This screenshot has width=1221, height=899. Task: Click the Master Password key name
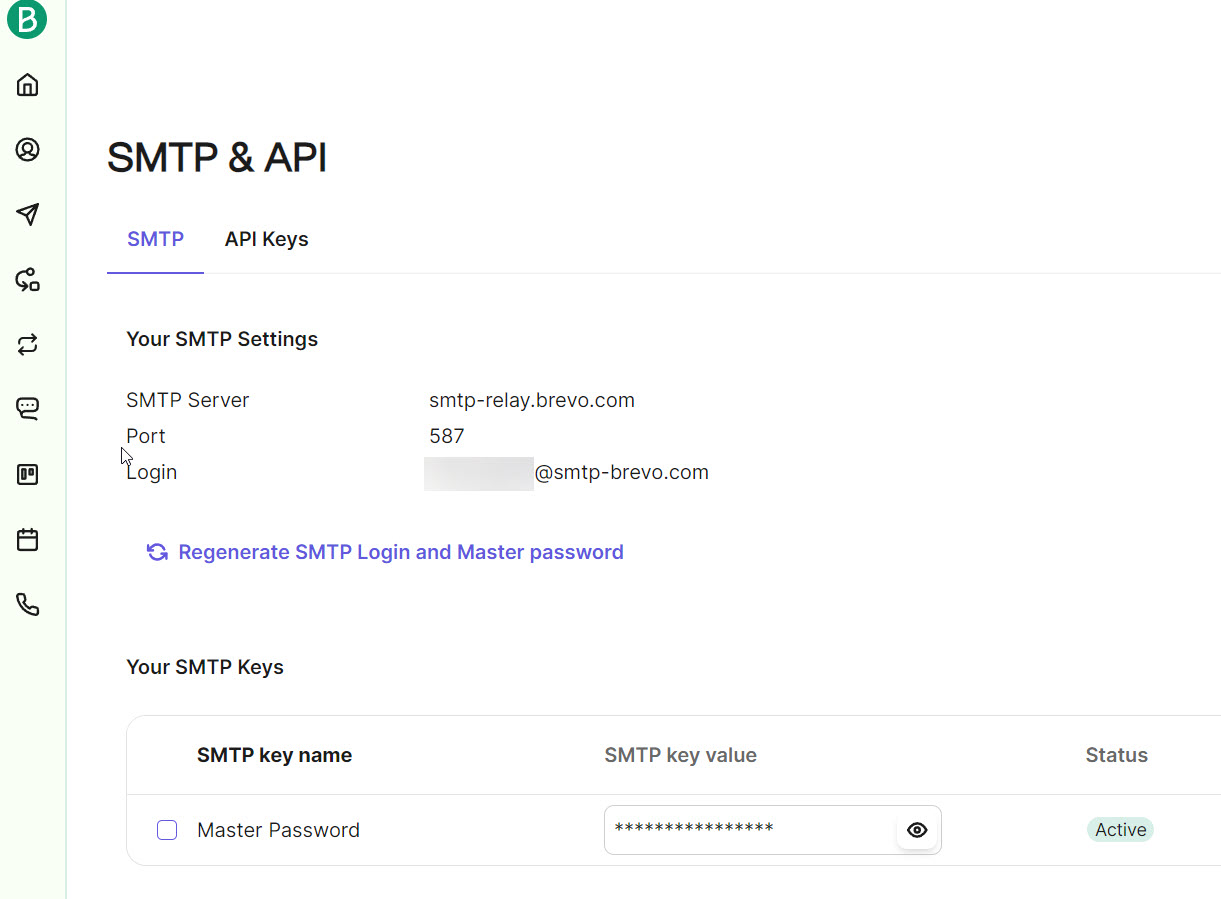point(278,830)
